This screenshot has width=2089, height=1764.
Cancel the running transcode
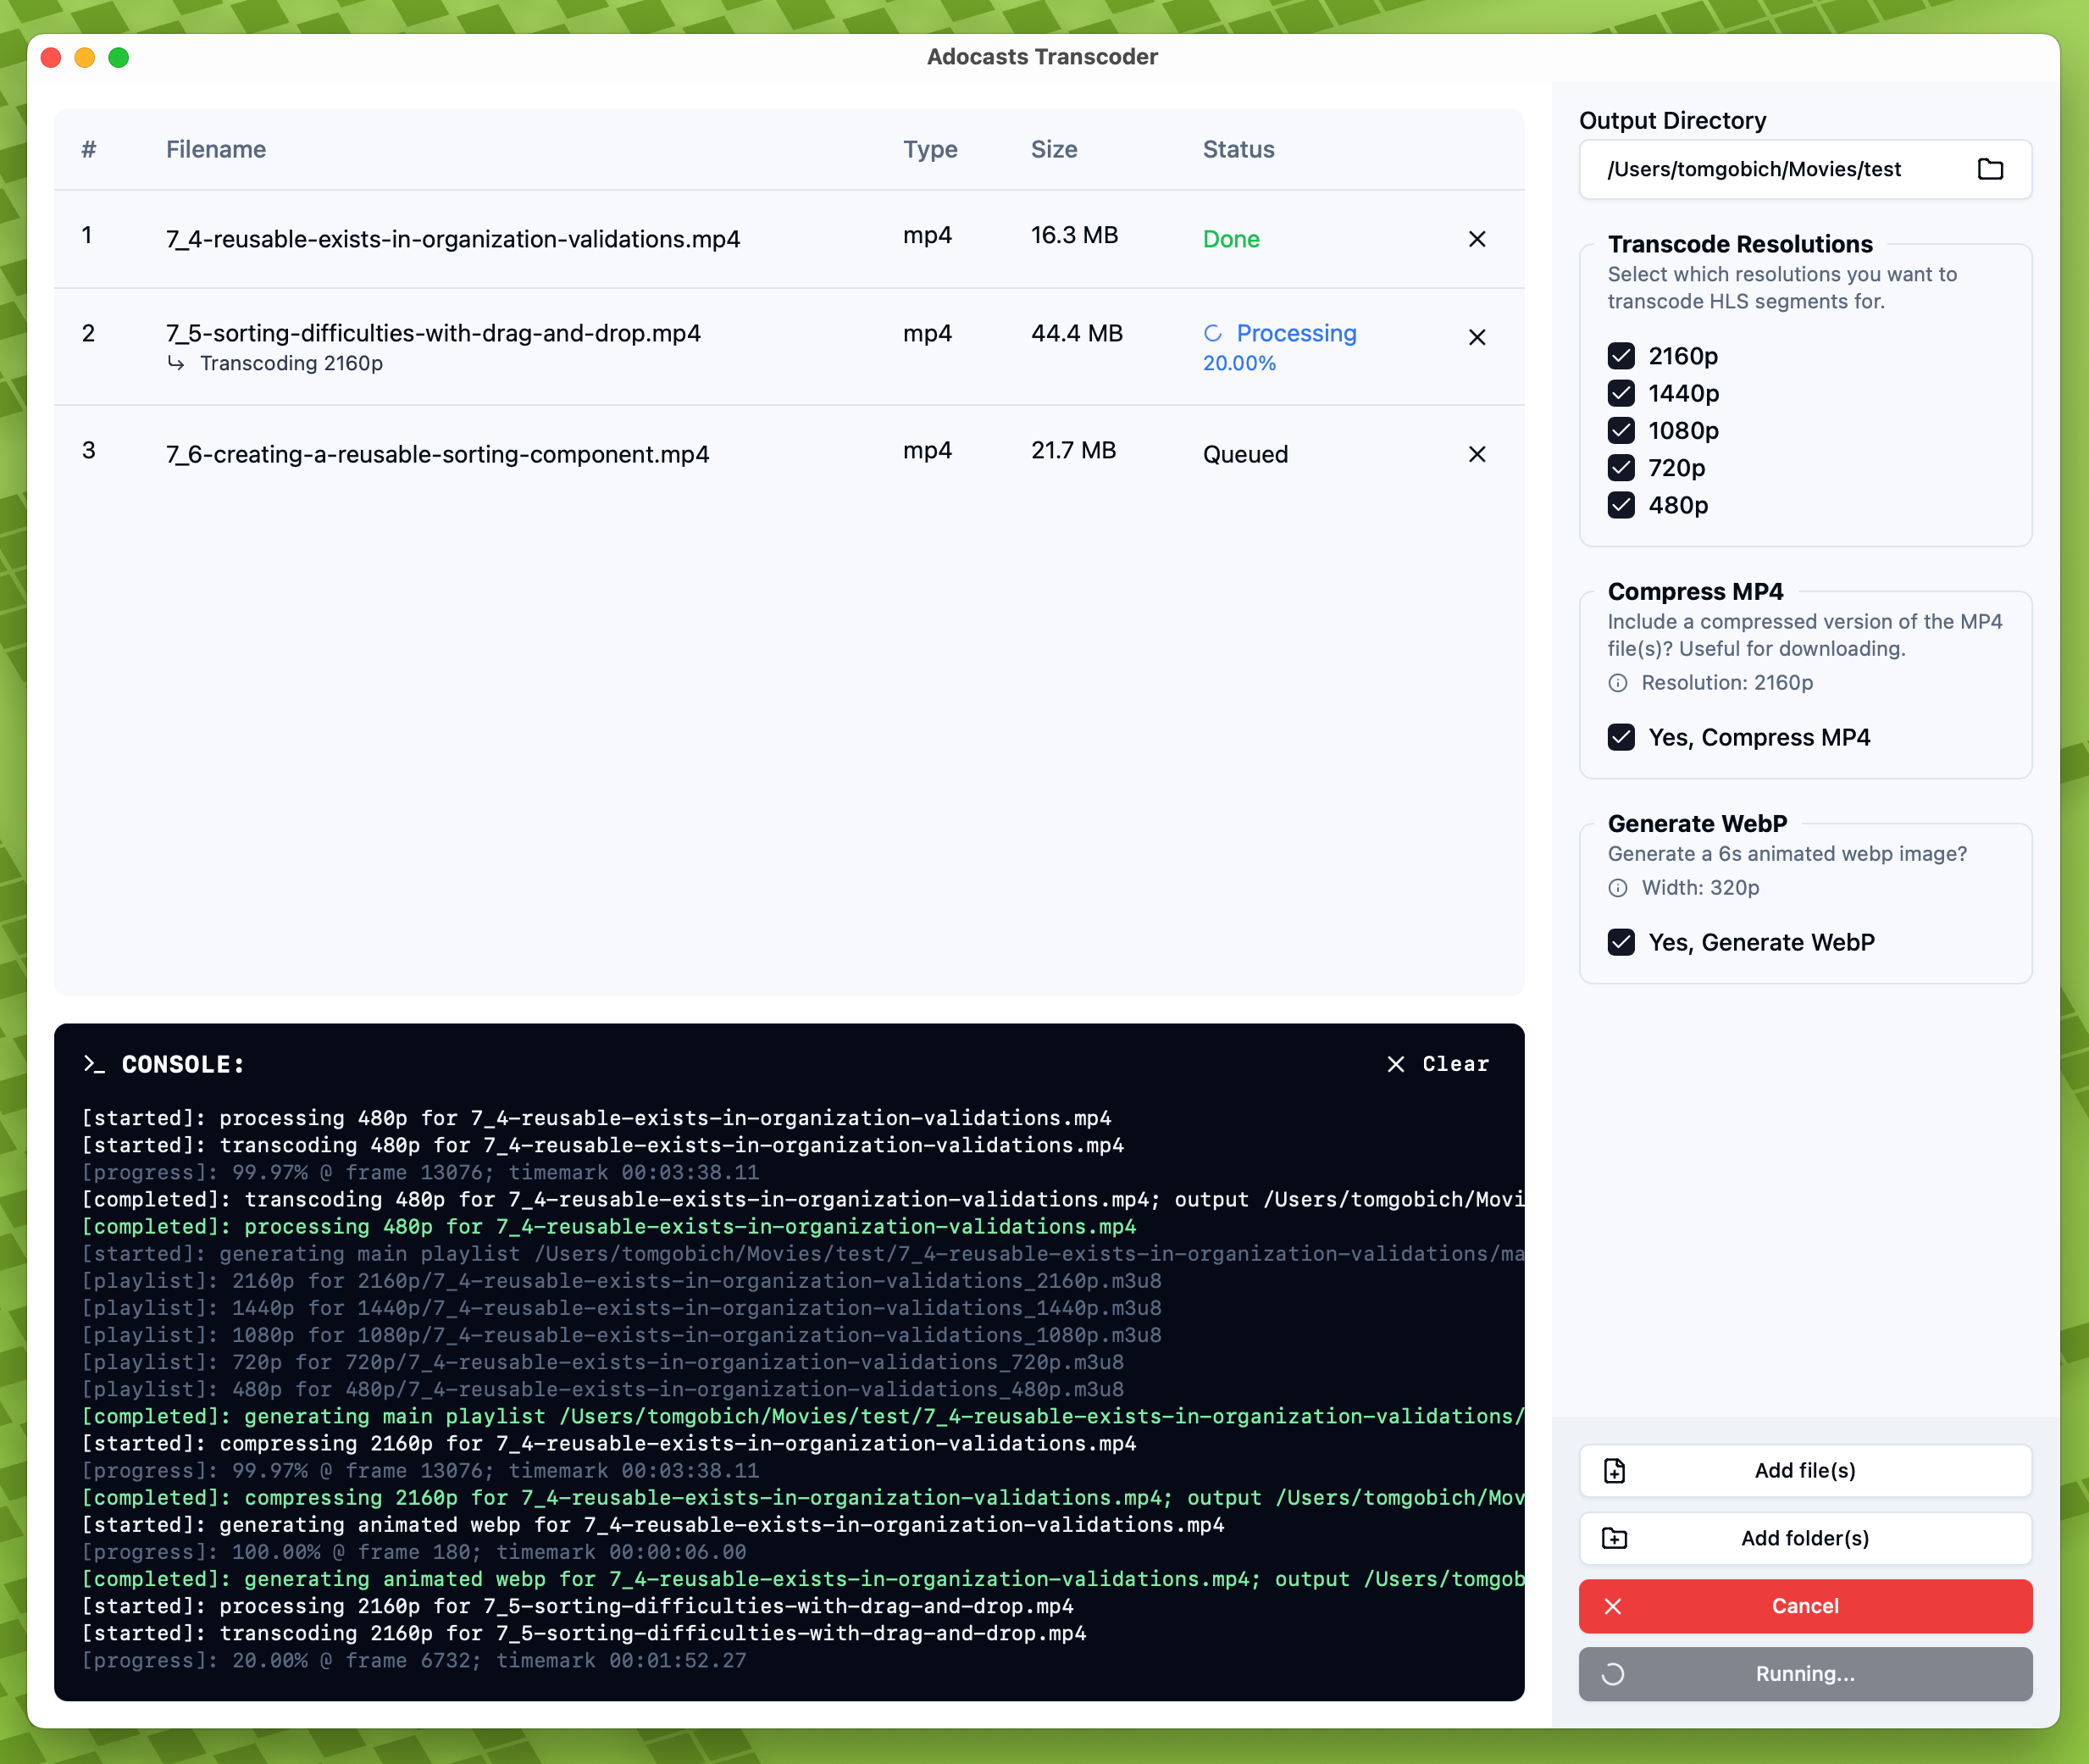pyautogui.click(x=1805, y=1606)
